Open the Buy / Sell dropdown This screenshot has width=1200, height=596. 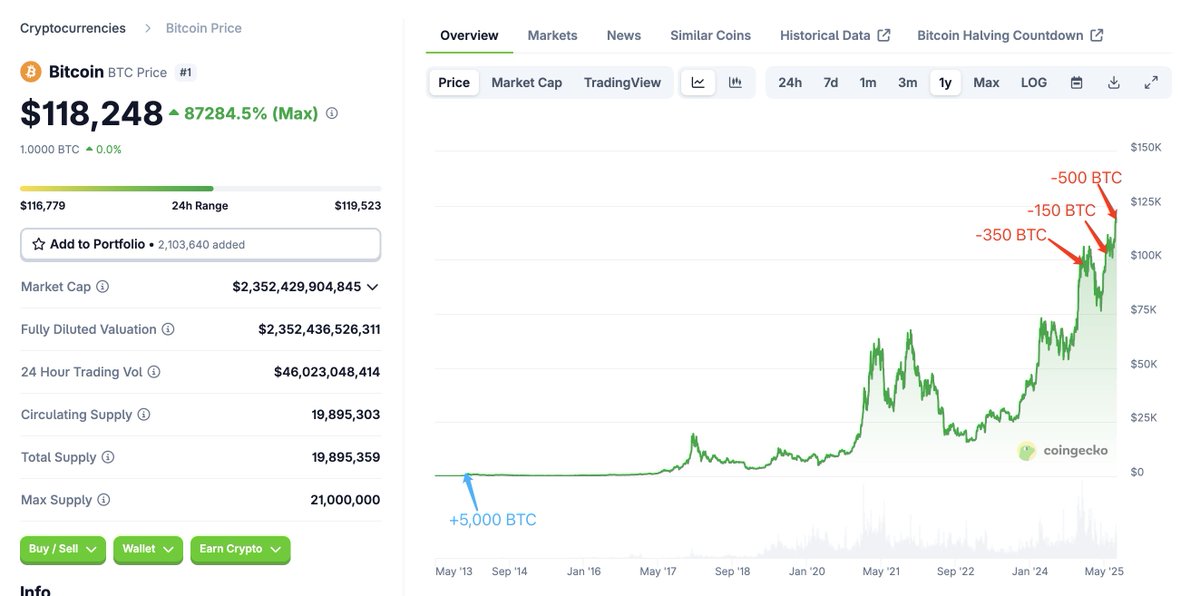coord(63,549)
